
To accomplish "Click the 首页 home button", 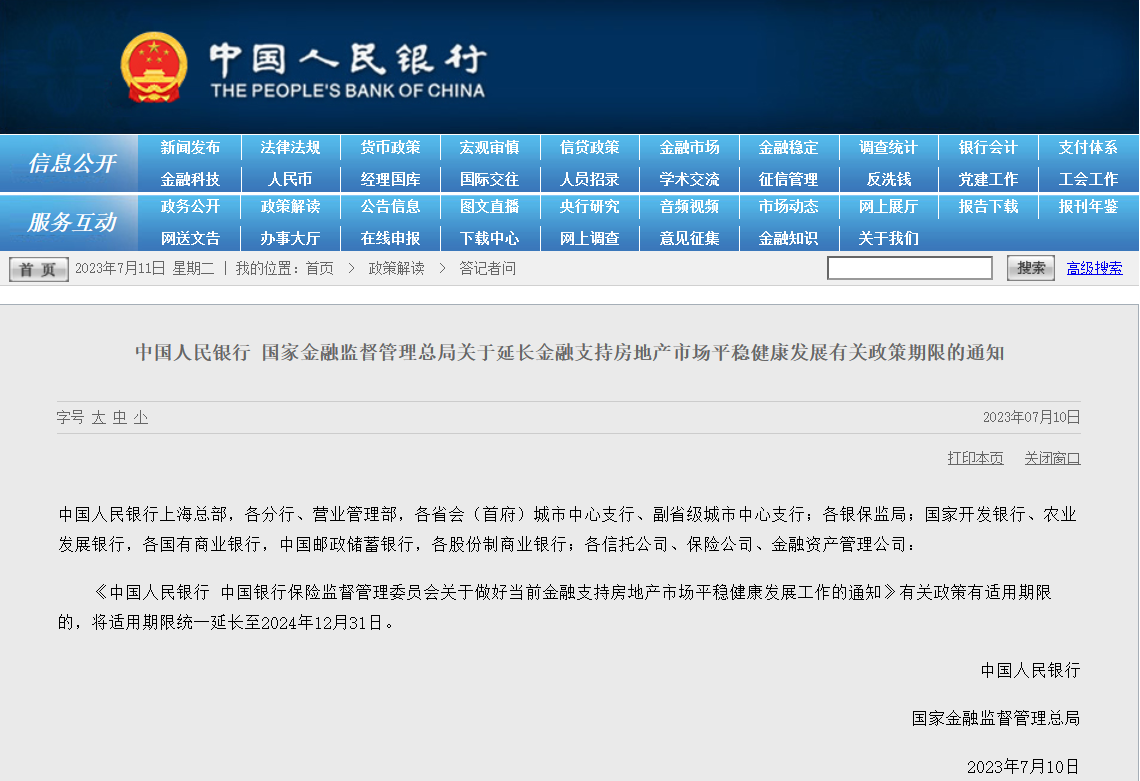I will click(x=39, y=269).
